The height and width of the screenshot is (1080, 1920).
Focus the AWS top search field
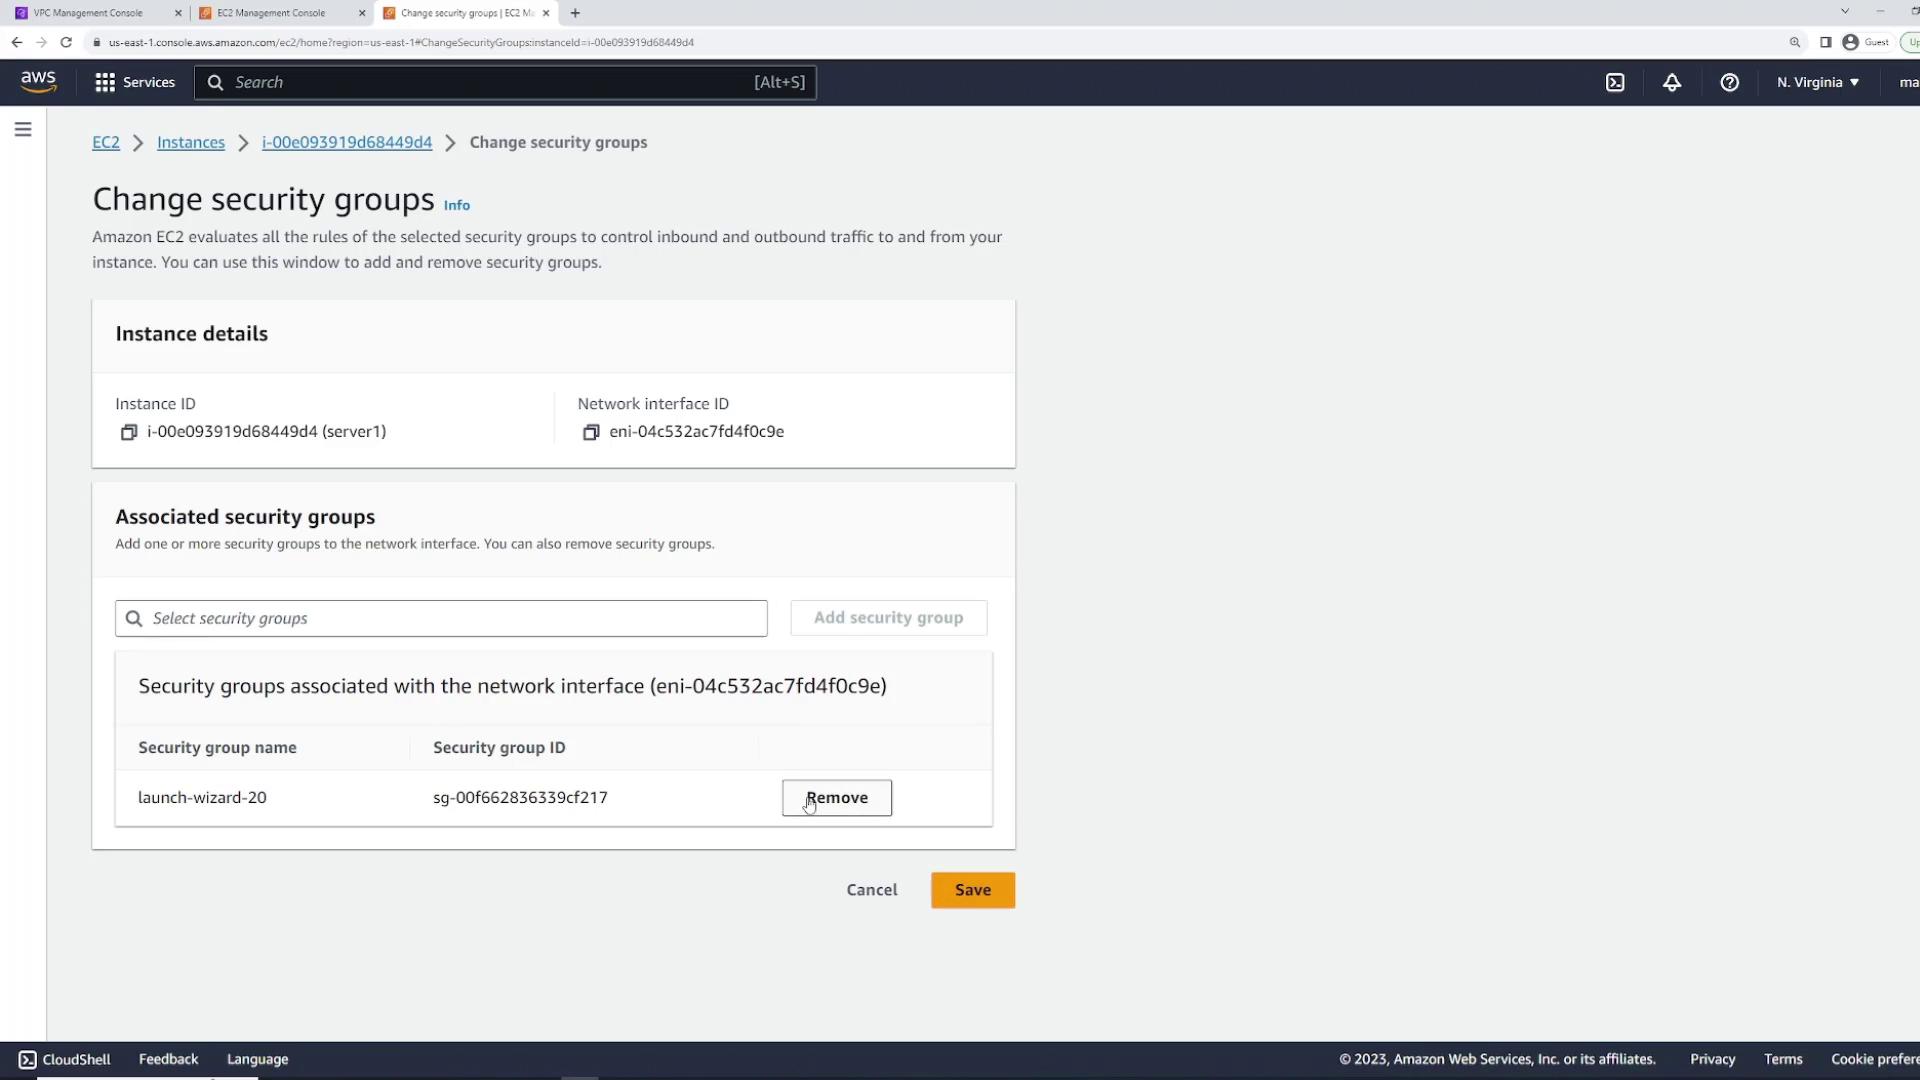click(490, 82)
